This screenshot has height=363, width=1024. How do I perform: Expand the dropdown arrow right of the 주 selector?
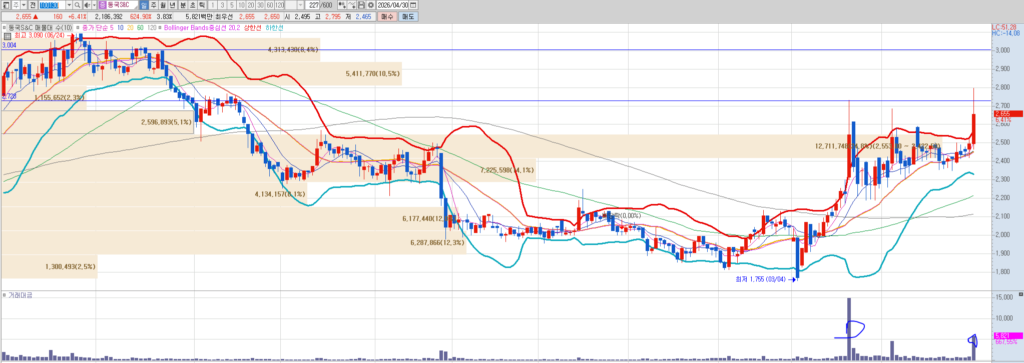(24, 5)
